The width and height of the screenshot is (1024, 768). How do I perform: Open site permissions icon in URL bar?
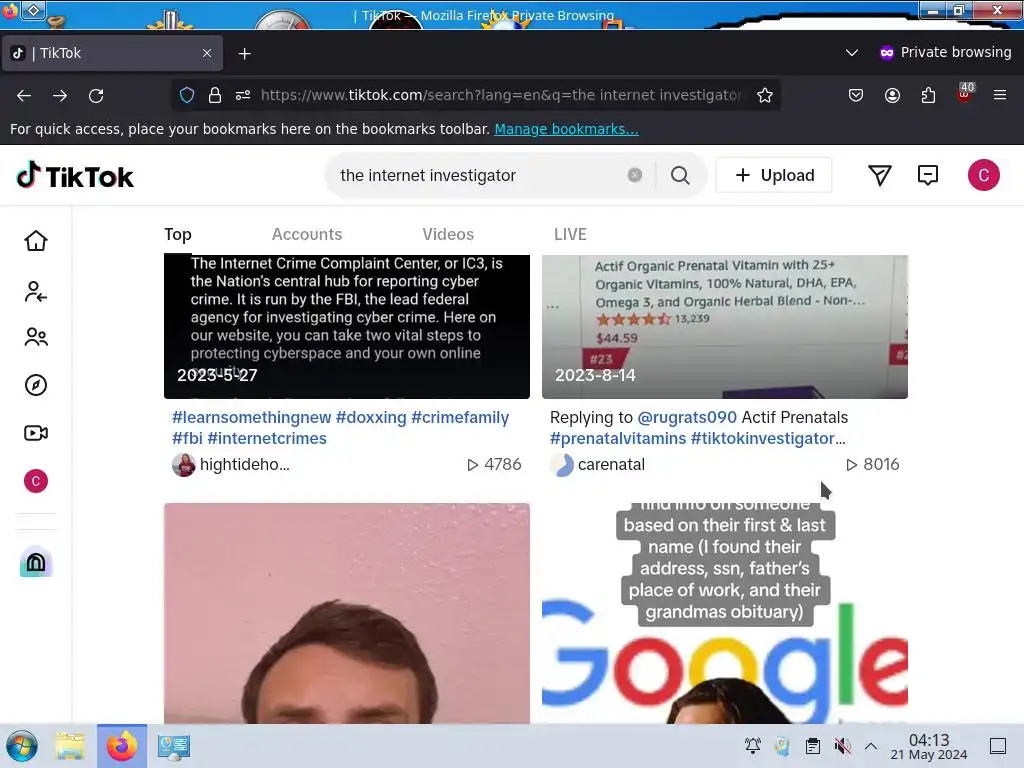243,95
